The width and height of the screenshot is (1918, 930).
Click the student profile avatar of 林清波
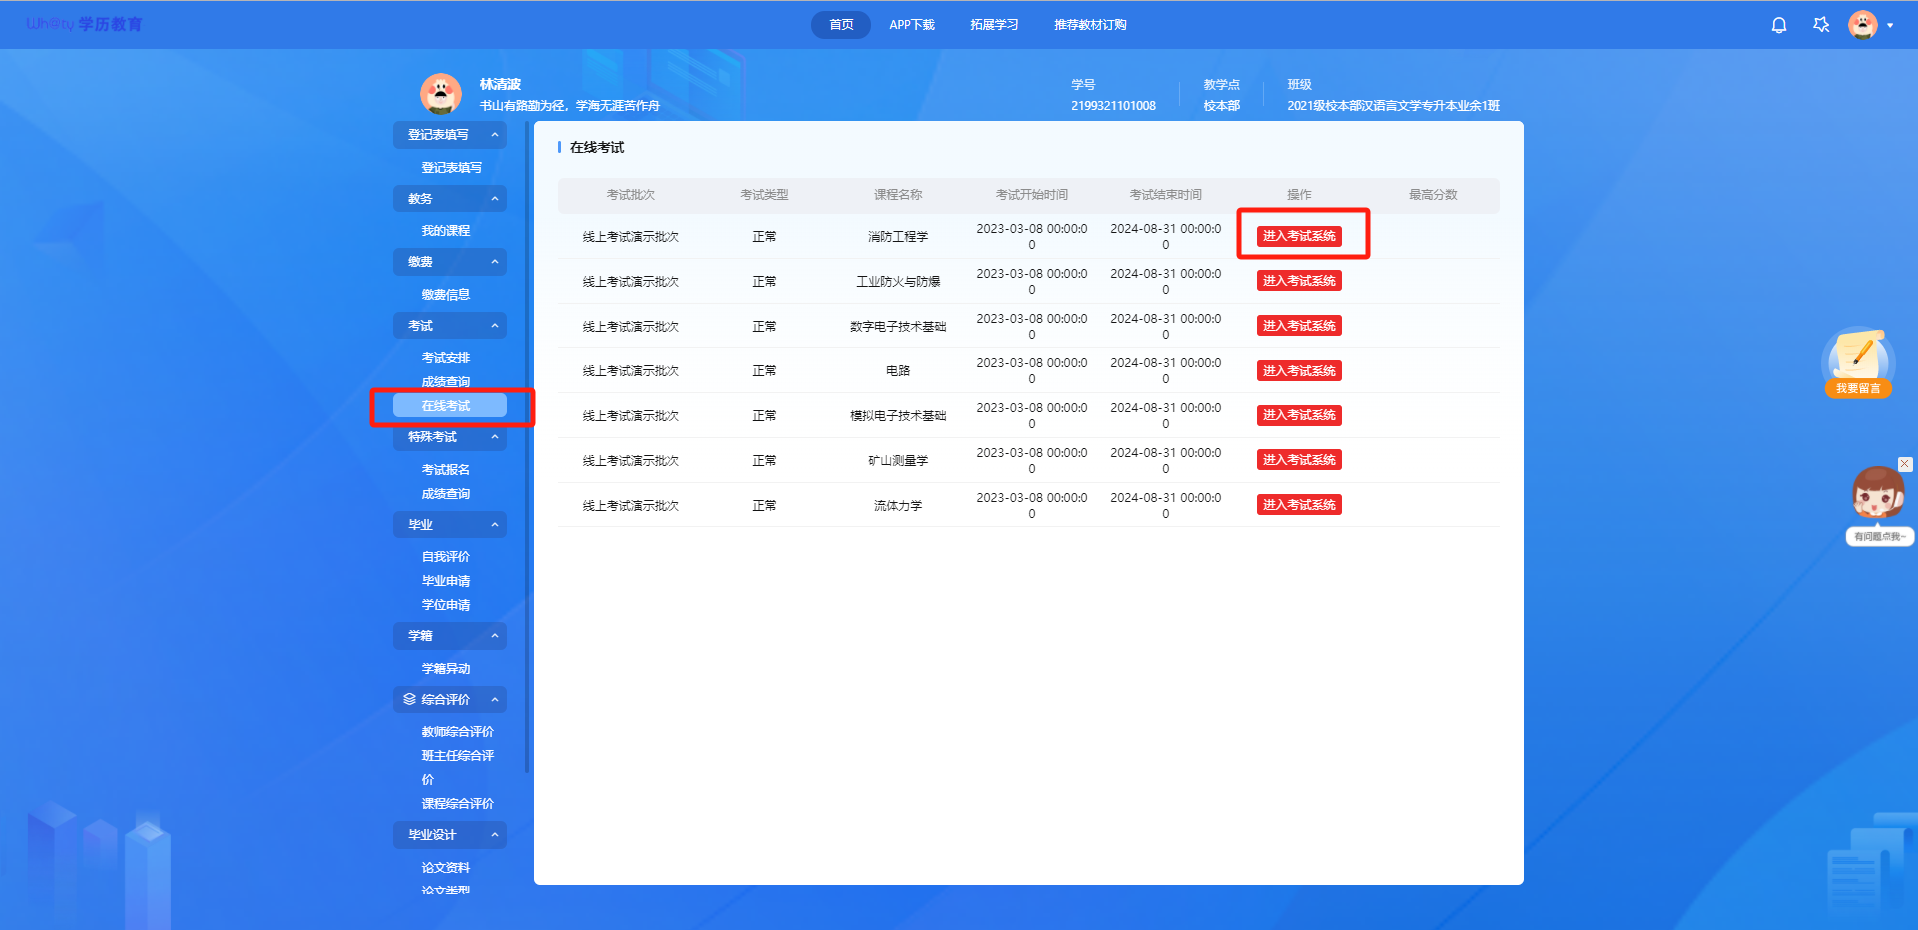pos(440,94)
